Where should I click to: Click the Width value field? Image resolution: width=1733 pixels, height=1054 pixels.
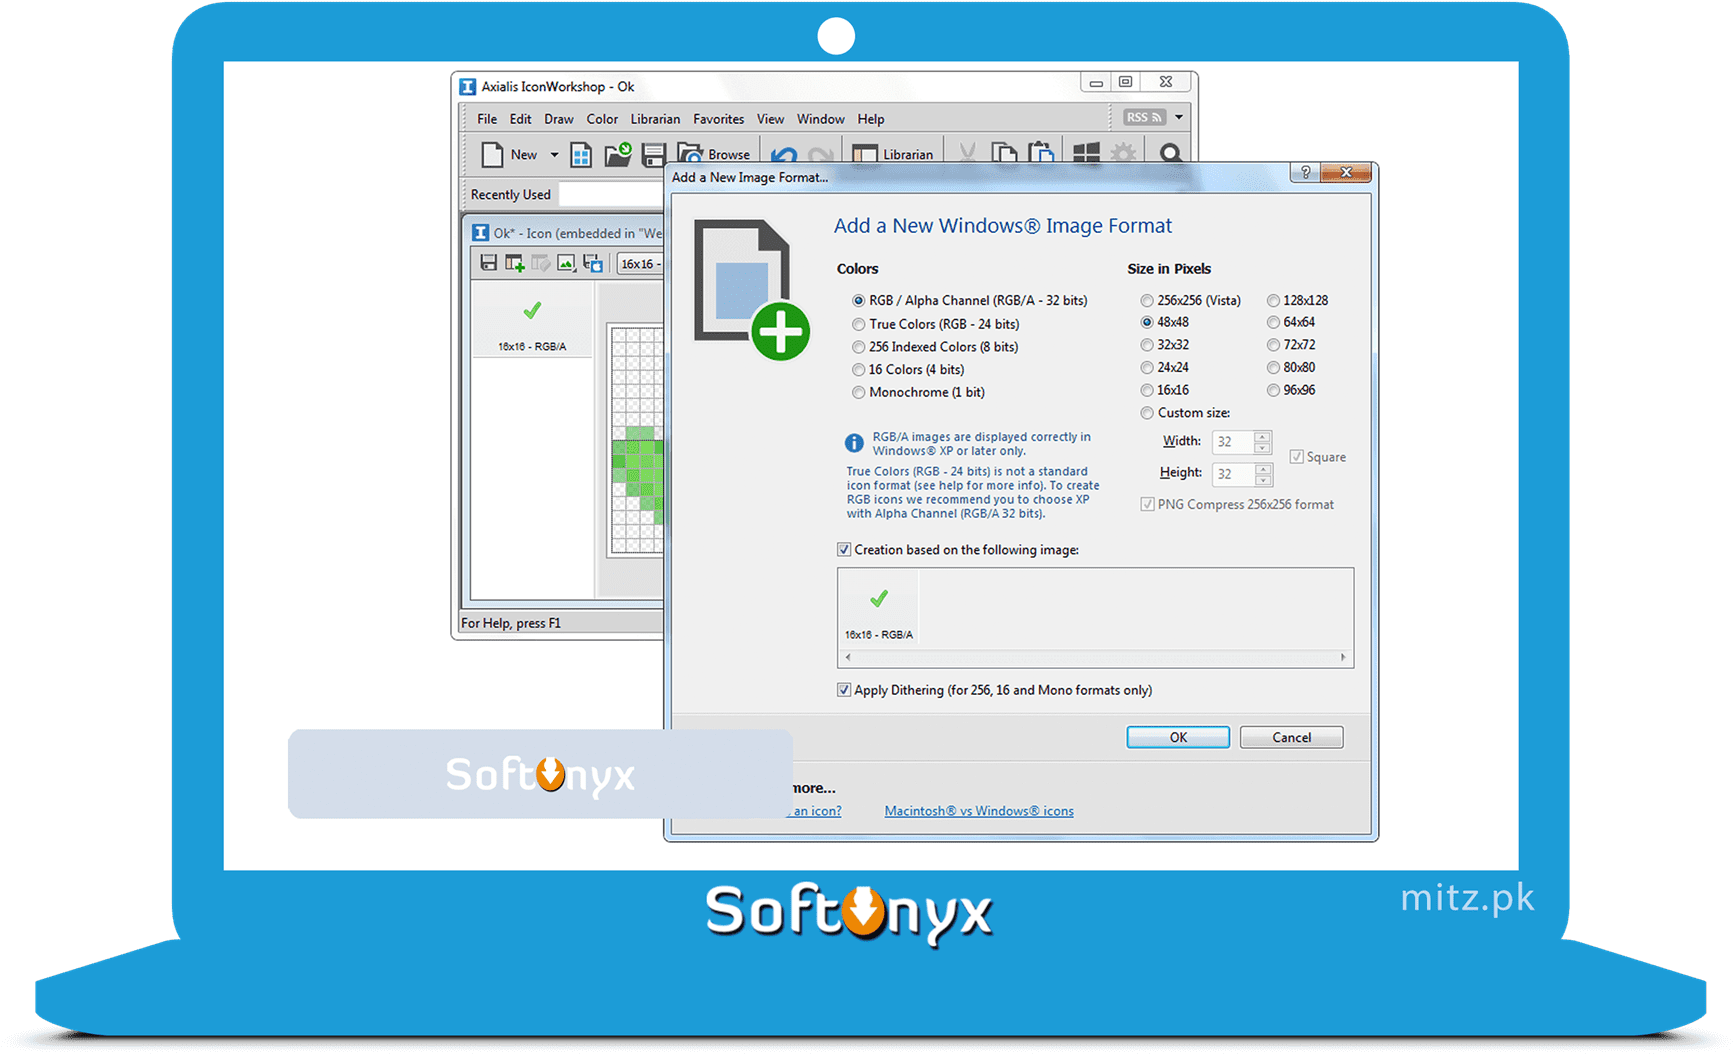pyautogui.click(x=1233, y=442)
